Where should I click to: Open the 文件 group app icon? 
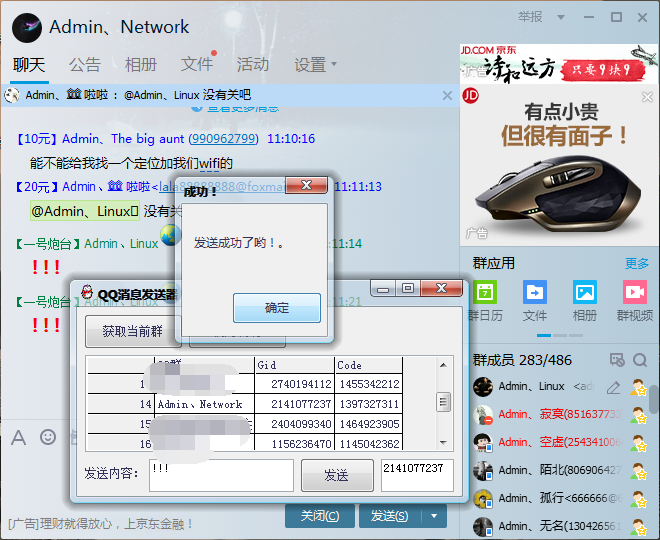[535, 292]
